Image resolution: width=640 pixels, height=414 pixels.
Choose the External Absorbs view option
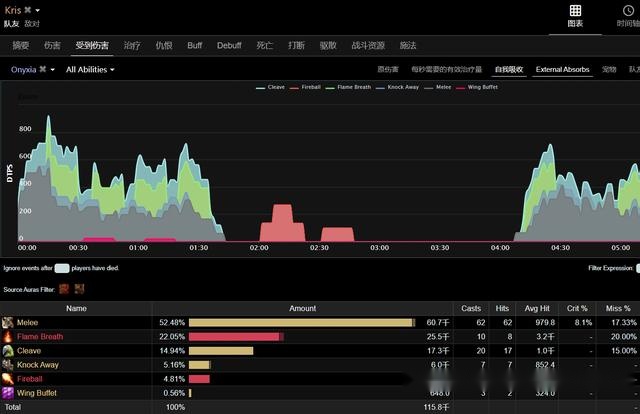[562, 69]
